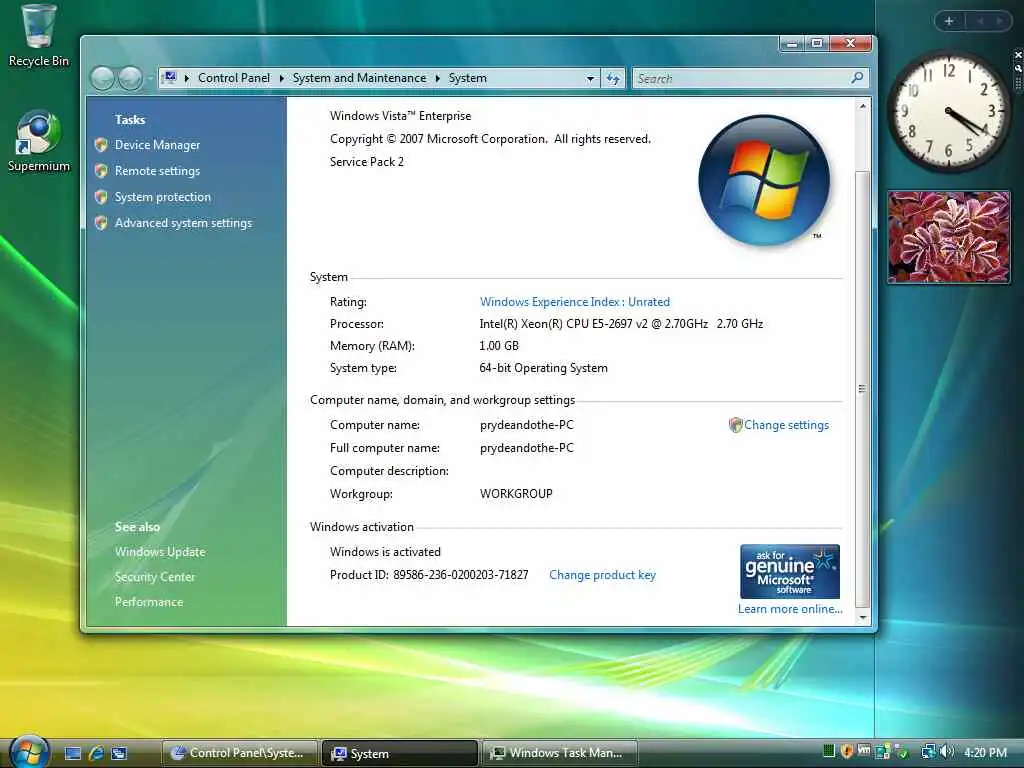Select the Control Panel breadcrumb

pos(234,78)
